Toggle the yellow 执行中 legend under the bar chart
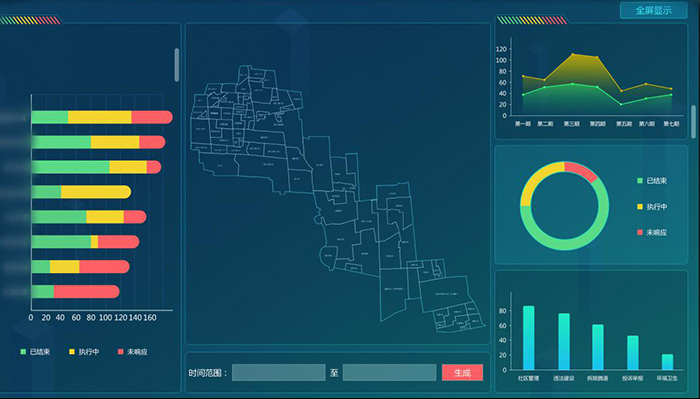Screen dimensions: 700x399 [84, 352]
